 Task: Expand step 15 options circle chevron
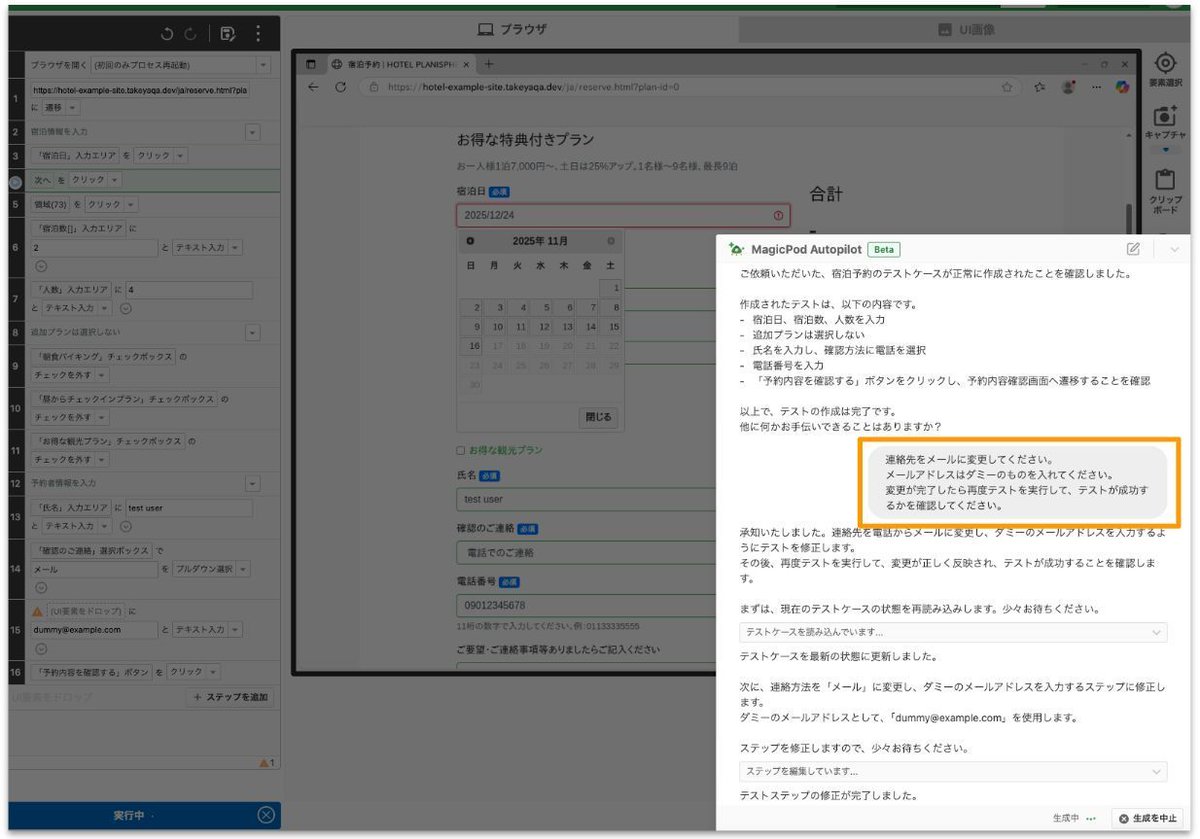pos(41,649)
